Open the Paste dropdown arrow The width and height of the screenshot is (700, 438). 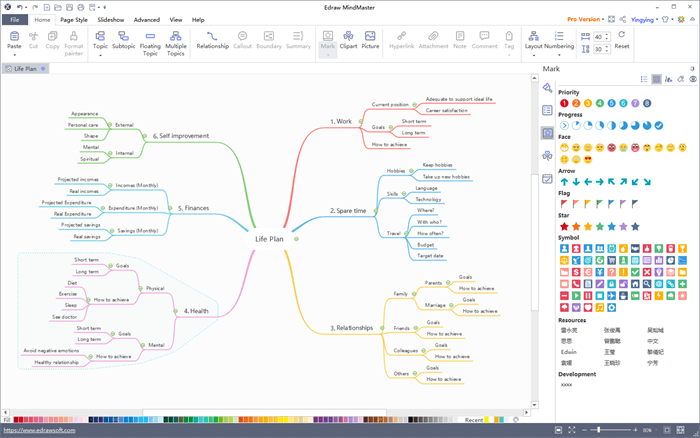tap(14, 56)
